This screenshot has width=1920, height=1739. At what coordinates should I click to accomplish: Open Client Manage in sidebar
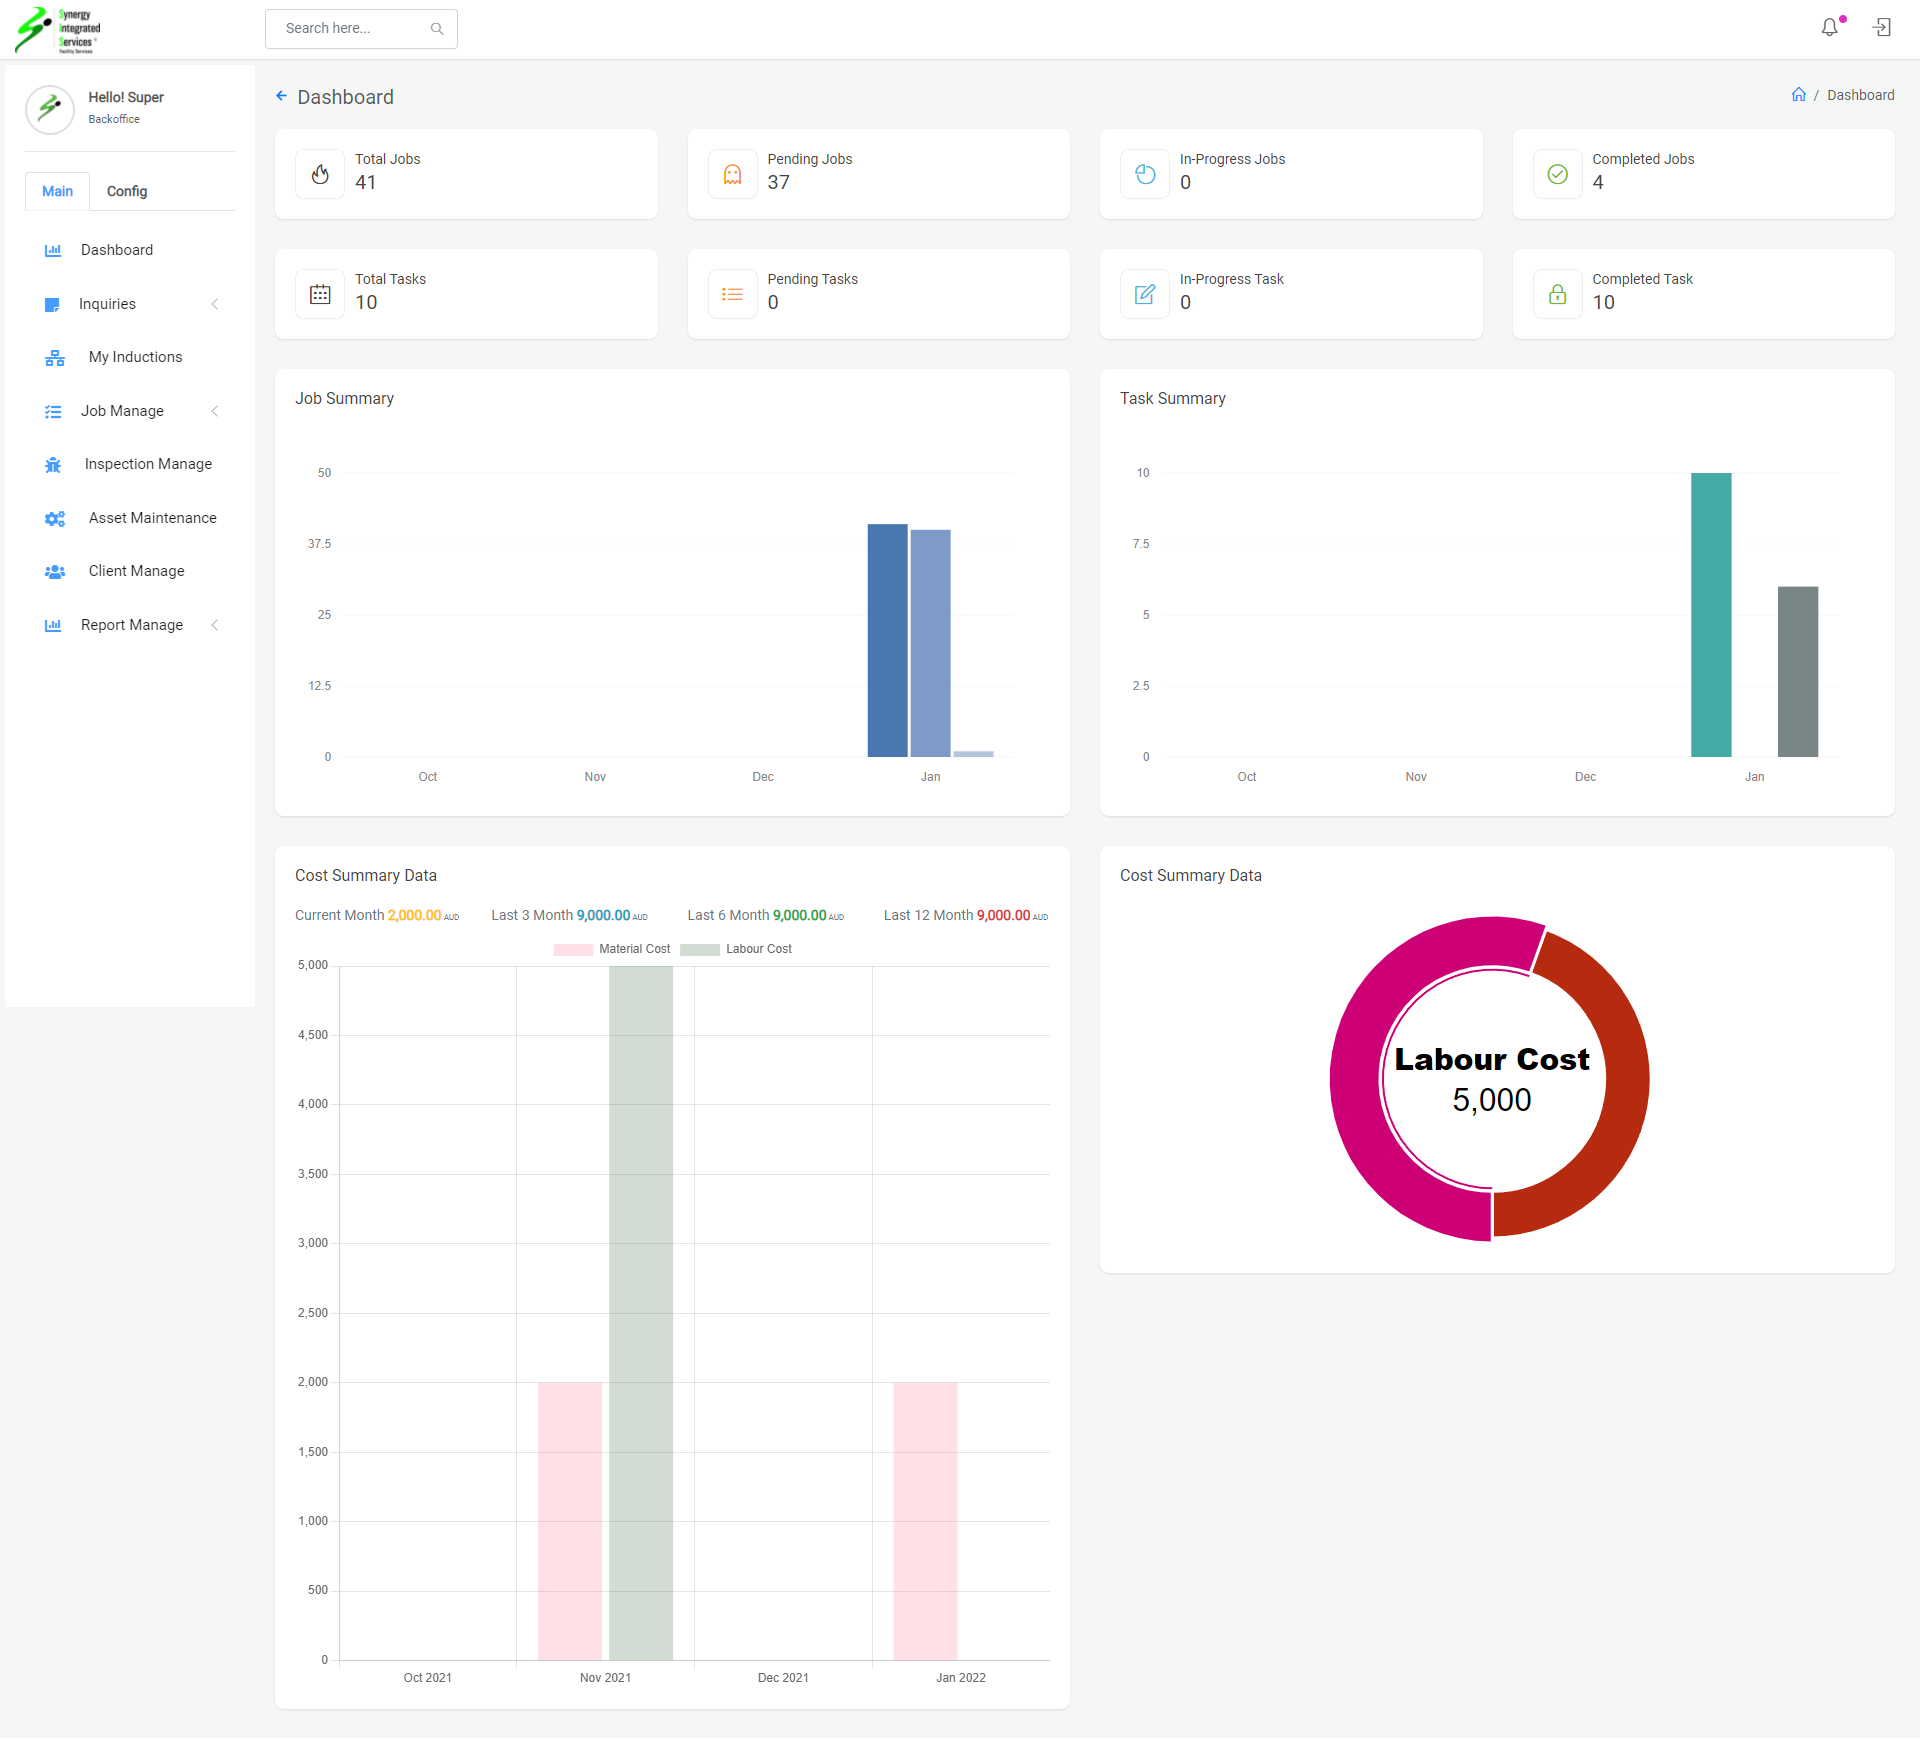click(136, 571)
